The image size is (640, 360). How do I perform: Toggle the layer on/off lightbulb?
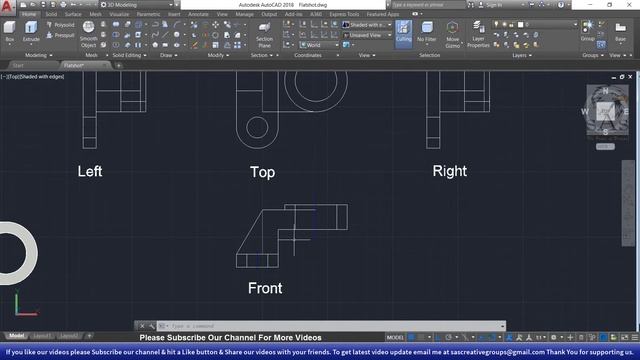pos(496,25)
